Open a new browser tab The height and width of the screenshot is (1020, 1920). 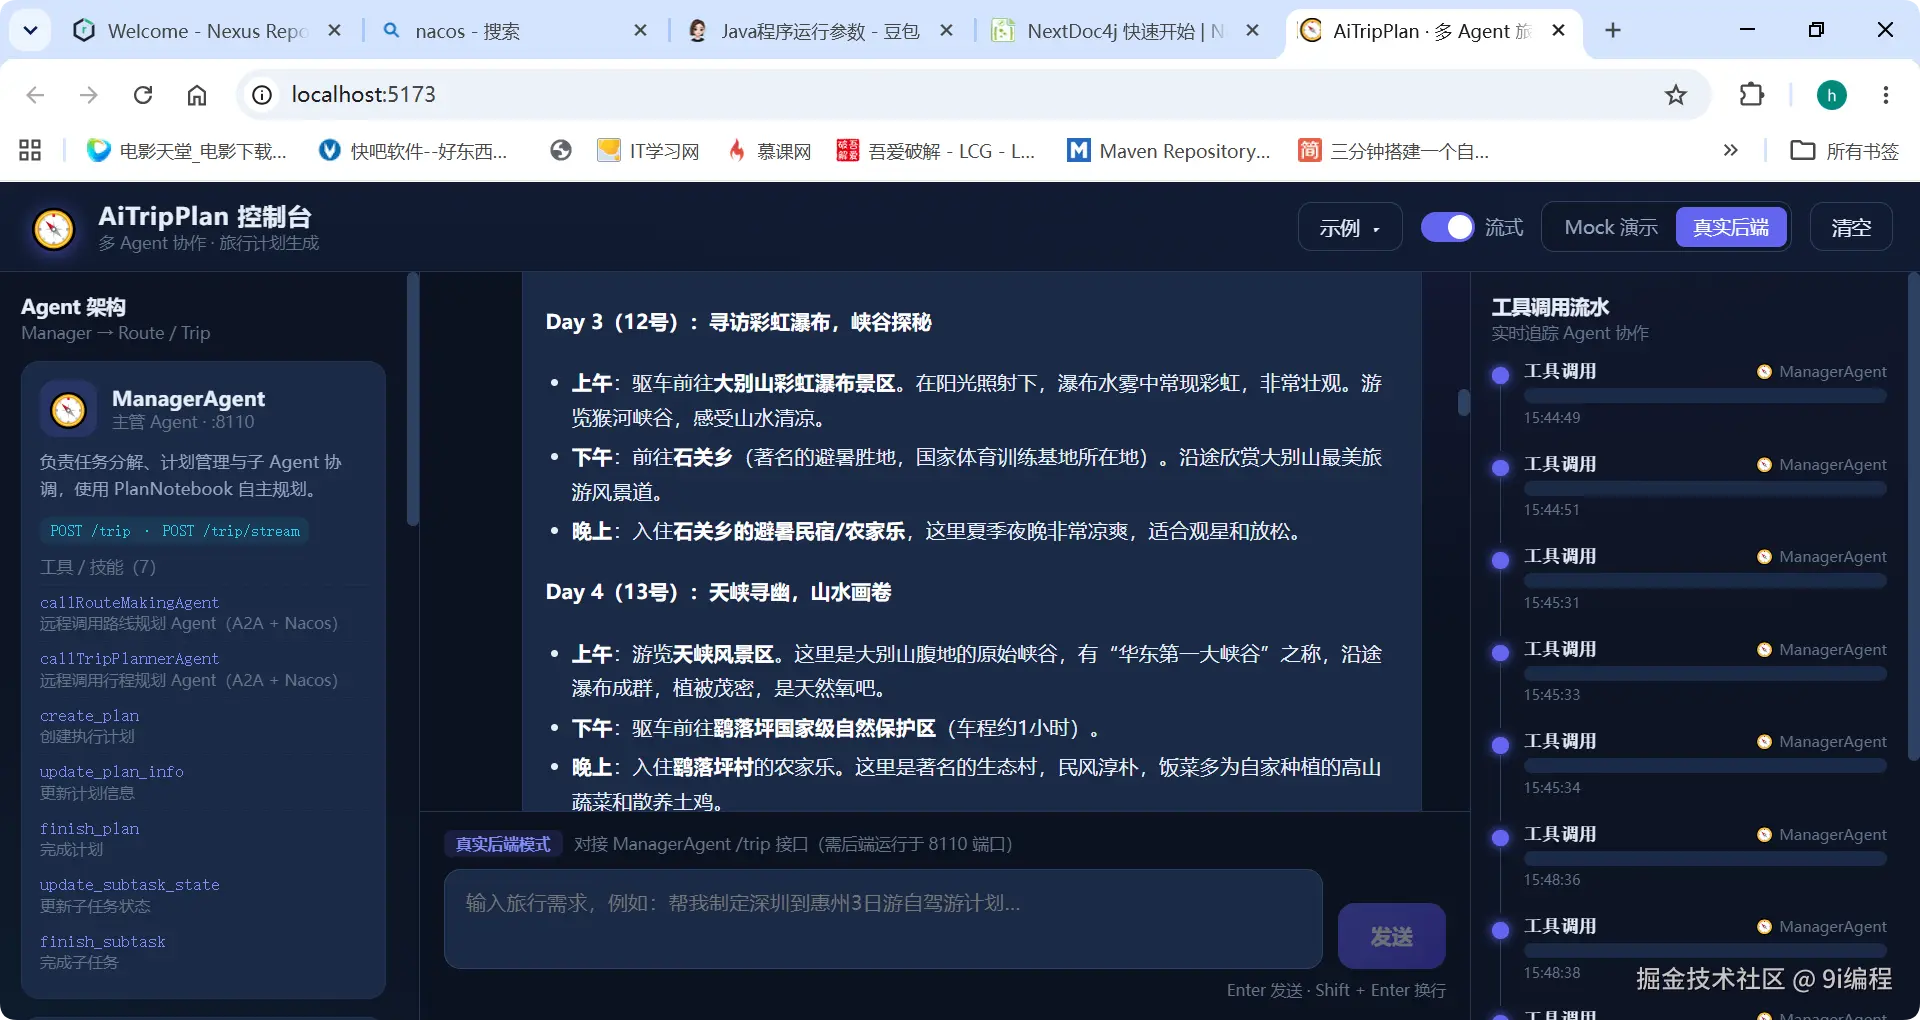[x=1613, y=31]
